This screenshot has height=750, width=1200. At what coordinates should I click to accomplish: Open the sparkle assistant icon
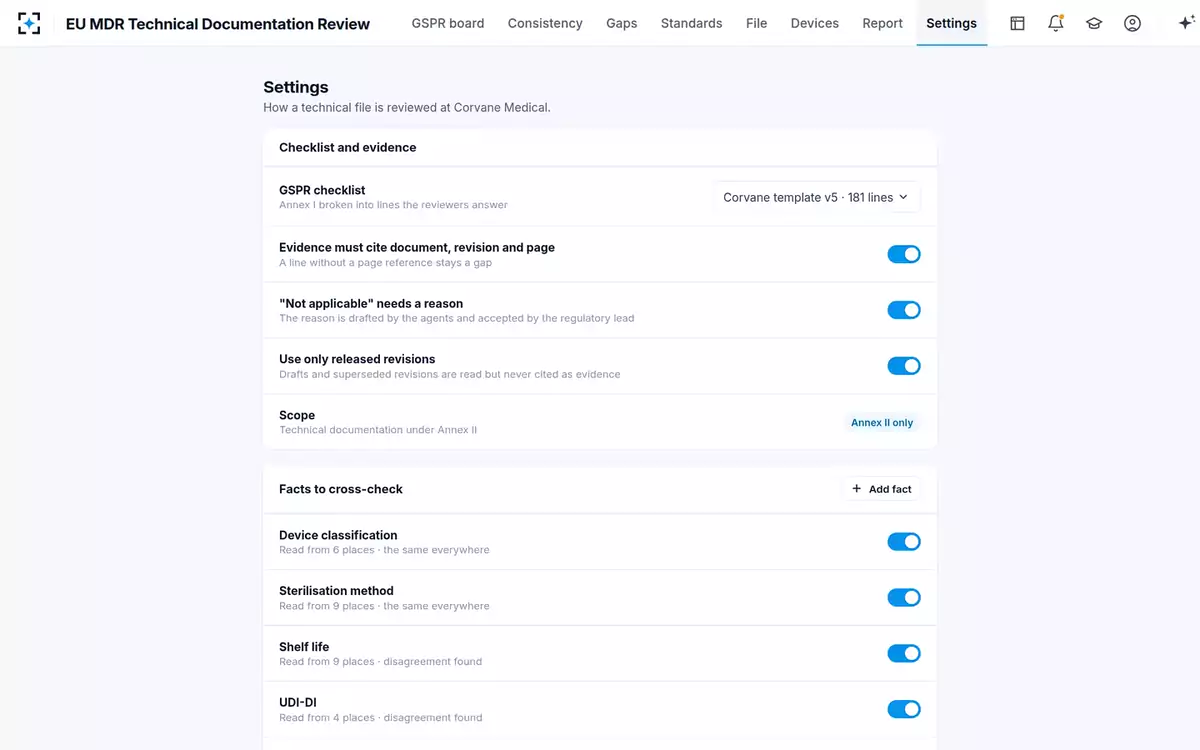(1187, 23)
